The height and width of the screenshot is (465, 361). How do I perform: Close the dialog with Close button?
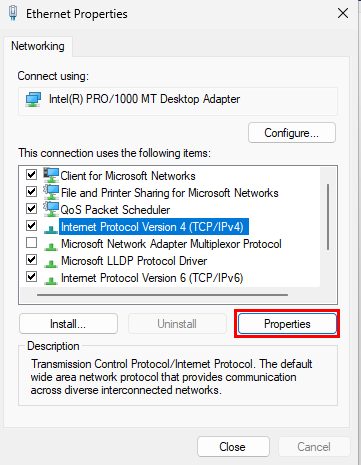pyautogui.click(x=233, y=447)
